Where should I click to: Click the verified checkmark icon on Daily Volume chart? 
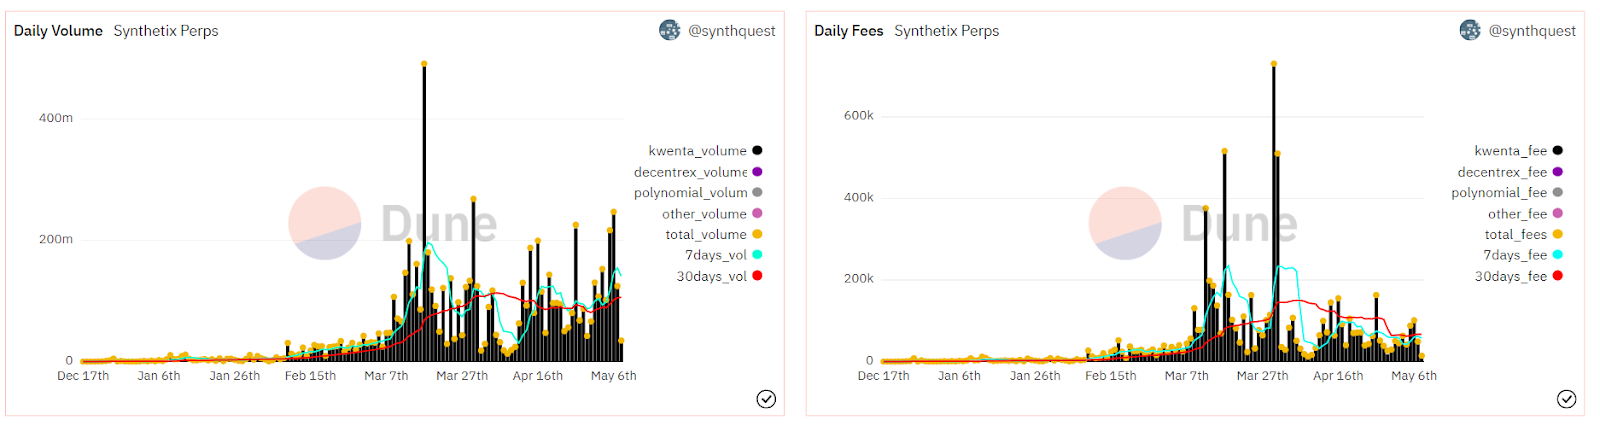pyautogui.click(x=766, y=399)
